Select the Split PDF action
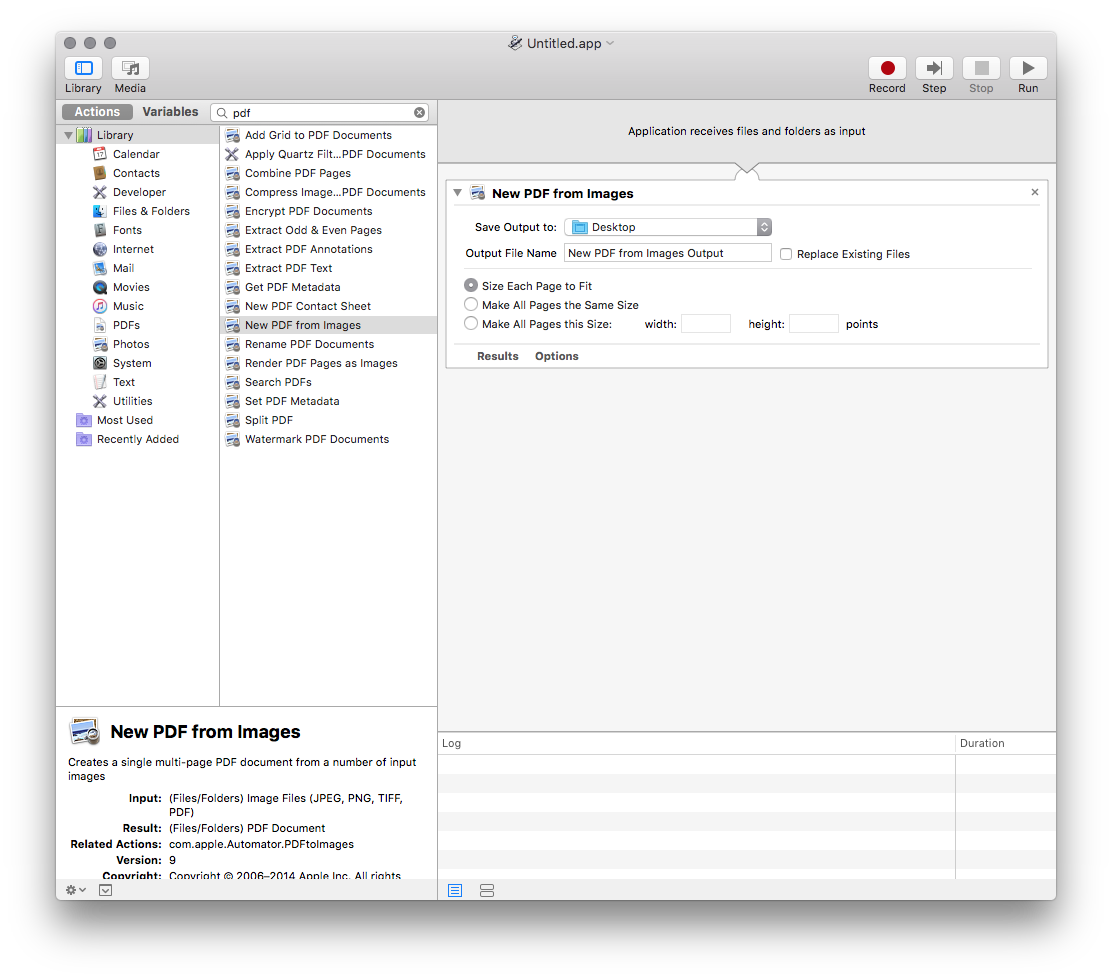This screenshot has height=980, width=1112. (x=328, y=421)
